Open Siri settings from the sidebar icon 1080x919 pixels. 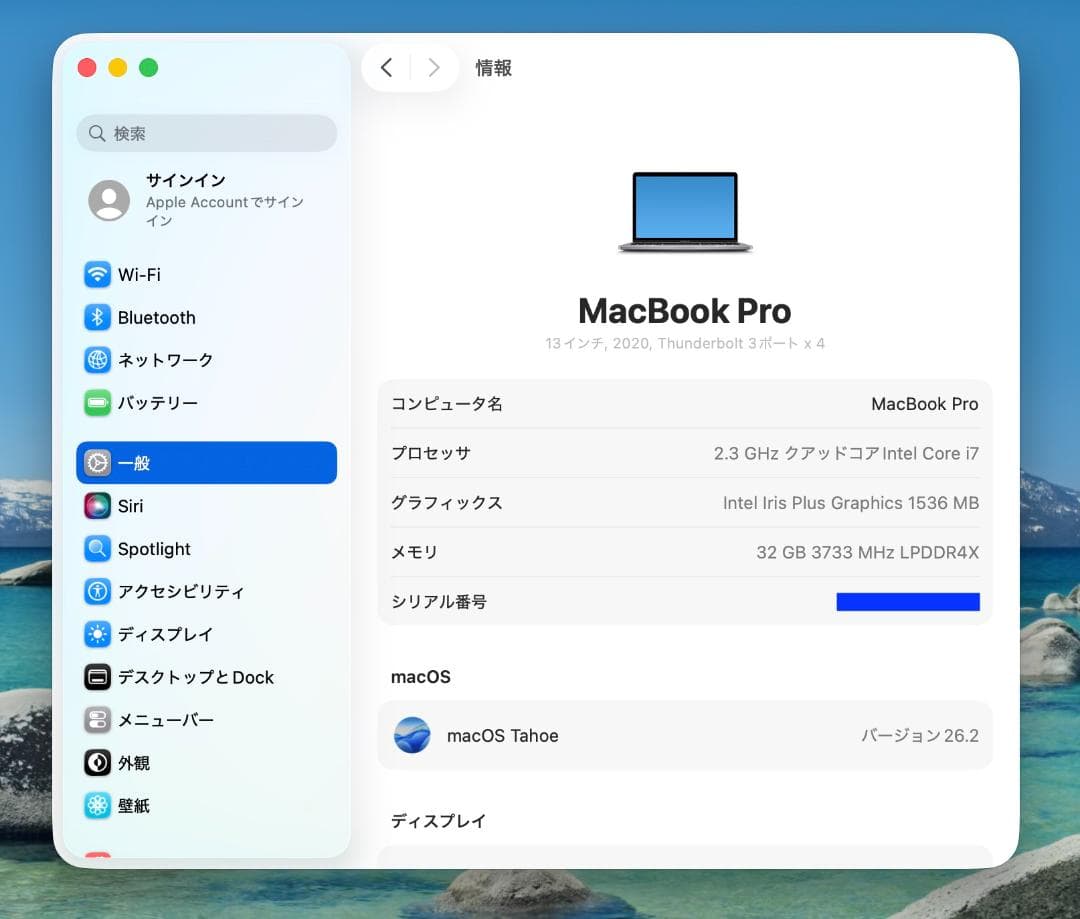pyautogui.click(x=97, y=506)
